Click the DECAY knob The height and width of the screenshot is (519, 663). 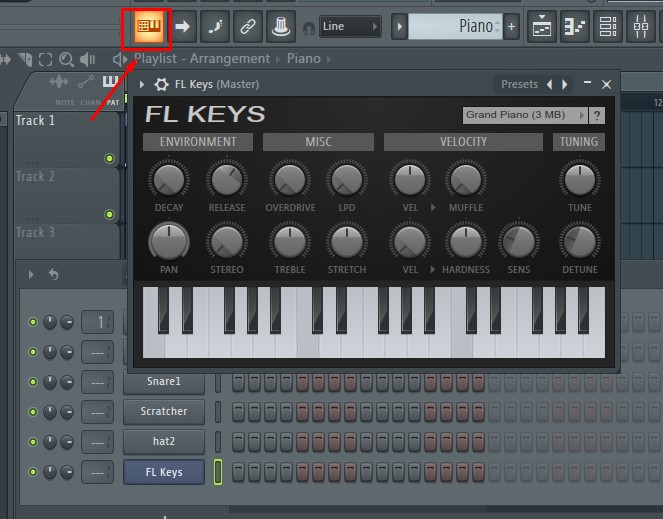[x=169, y=179]
